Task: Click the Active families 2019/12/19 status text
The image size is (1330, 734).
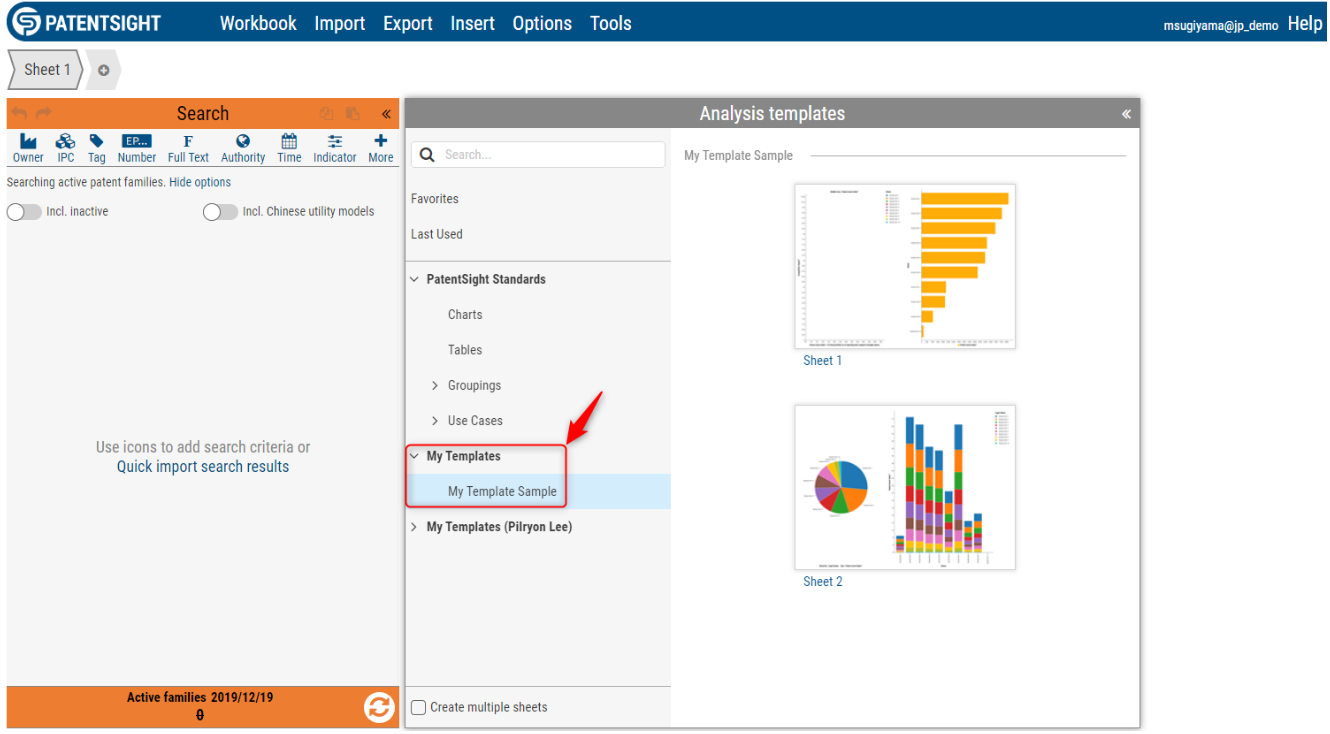Action: click(200, 698)
